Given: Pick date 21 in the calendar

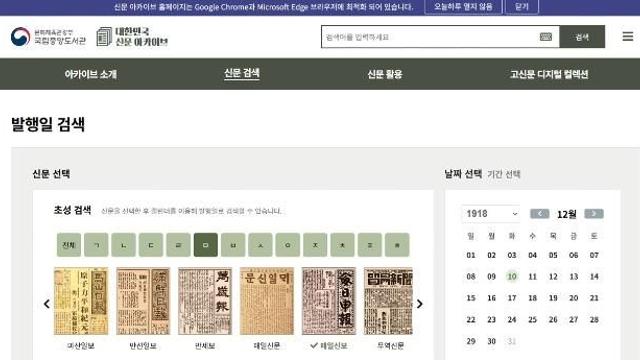Looking at the screenshot, I should click(x=594, y=298).
